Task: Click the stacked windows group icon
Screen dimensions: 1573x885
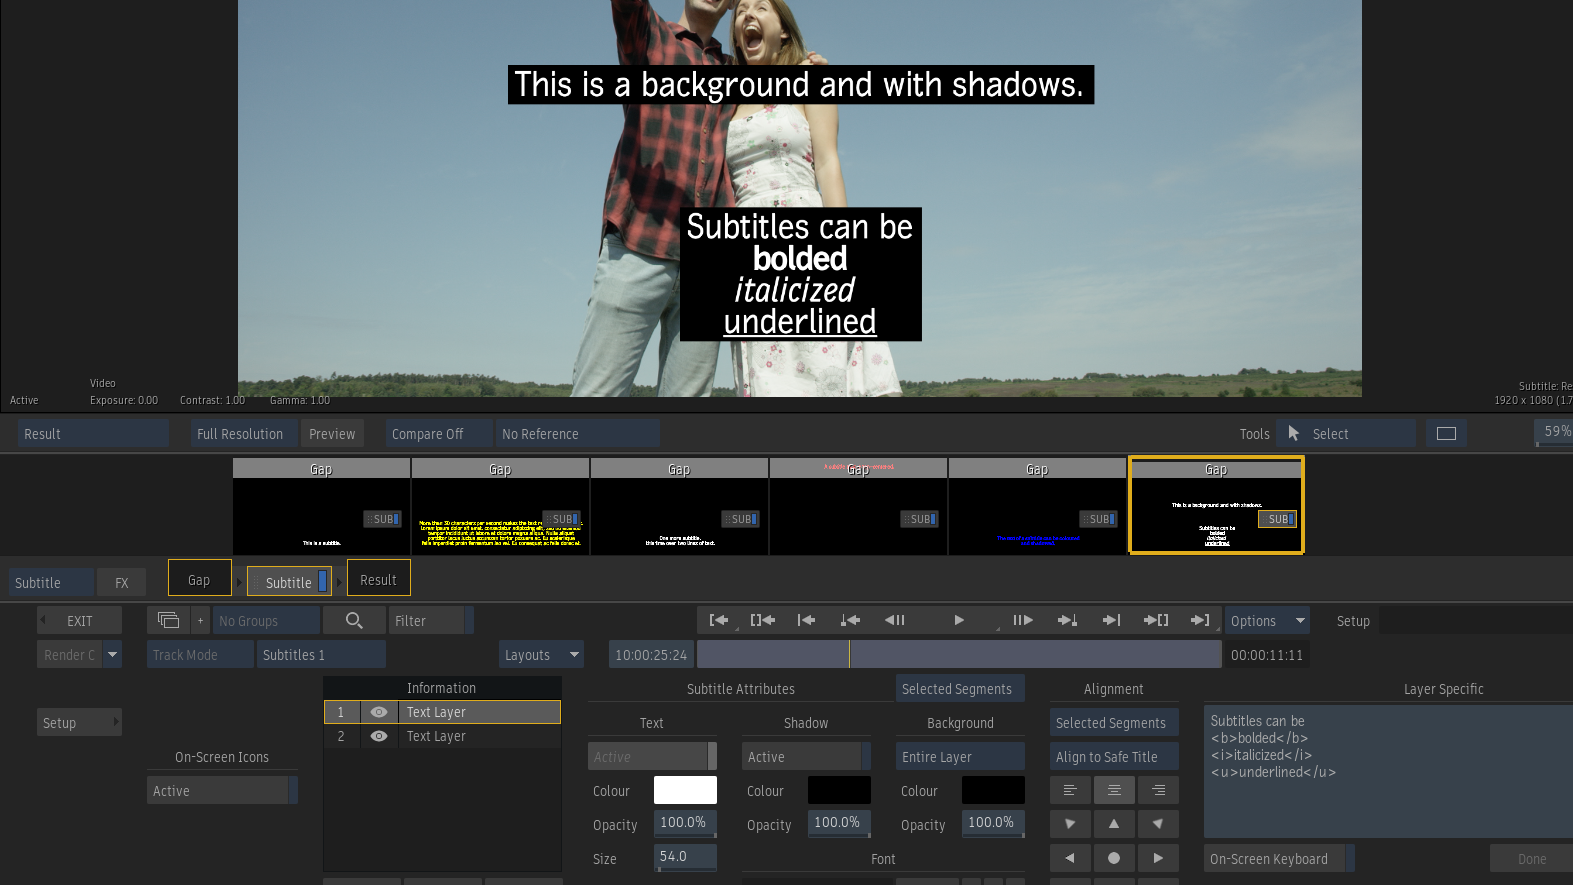Action: click(168, 620)
